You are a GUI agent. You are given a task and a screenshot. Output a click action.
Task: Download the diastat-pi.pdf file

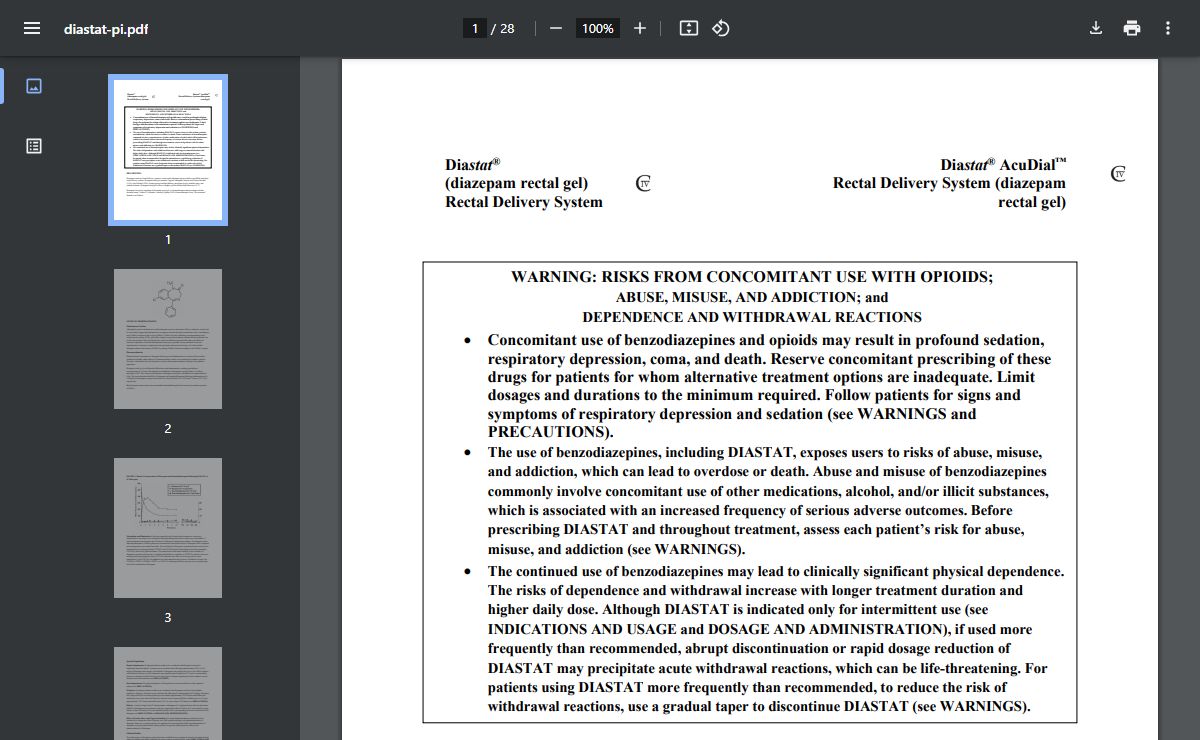click(x=1096, y=28)
